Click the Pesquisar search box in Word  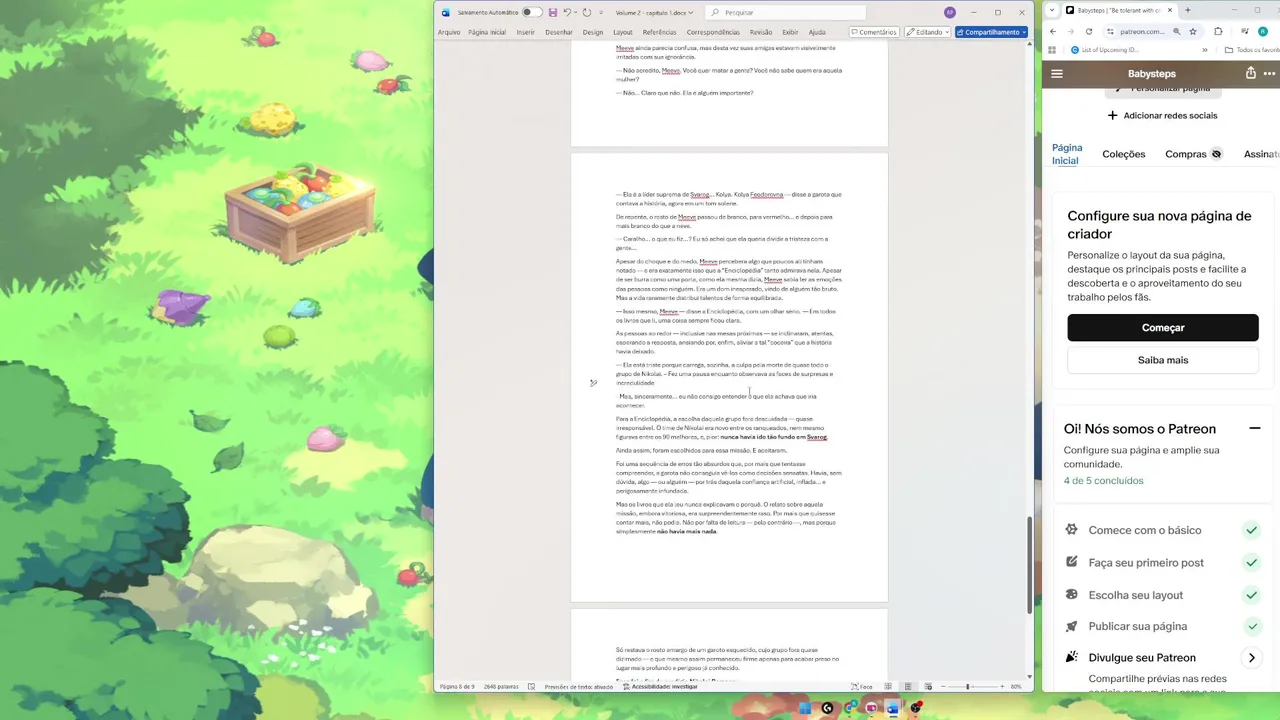[785, 12]
